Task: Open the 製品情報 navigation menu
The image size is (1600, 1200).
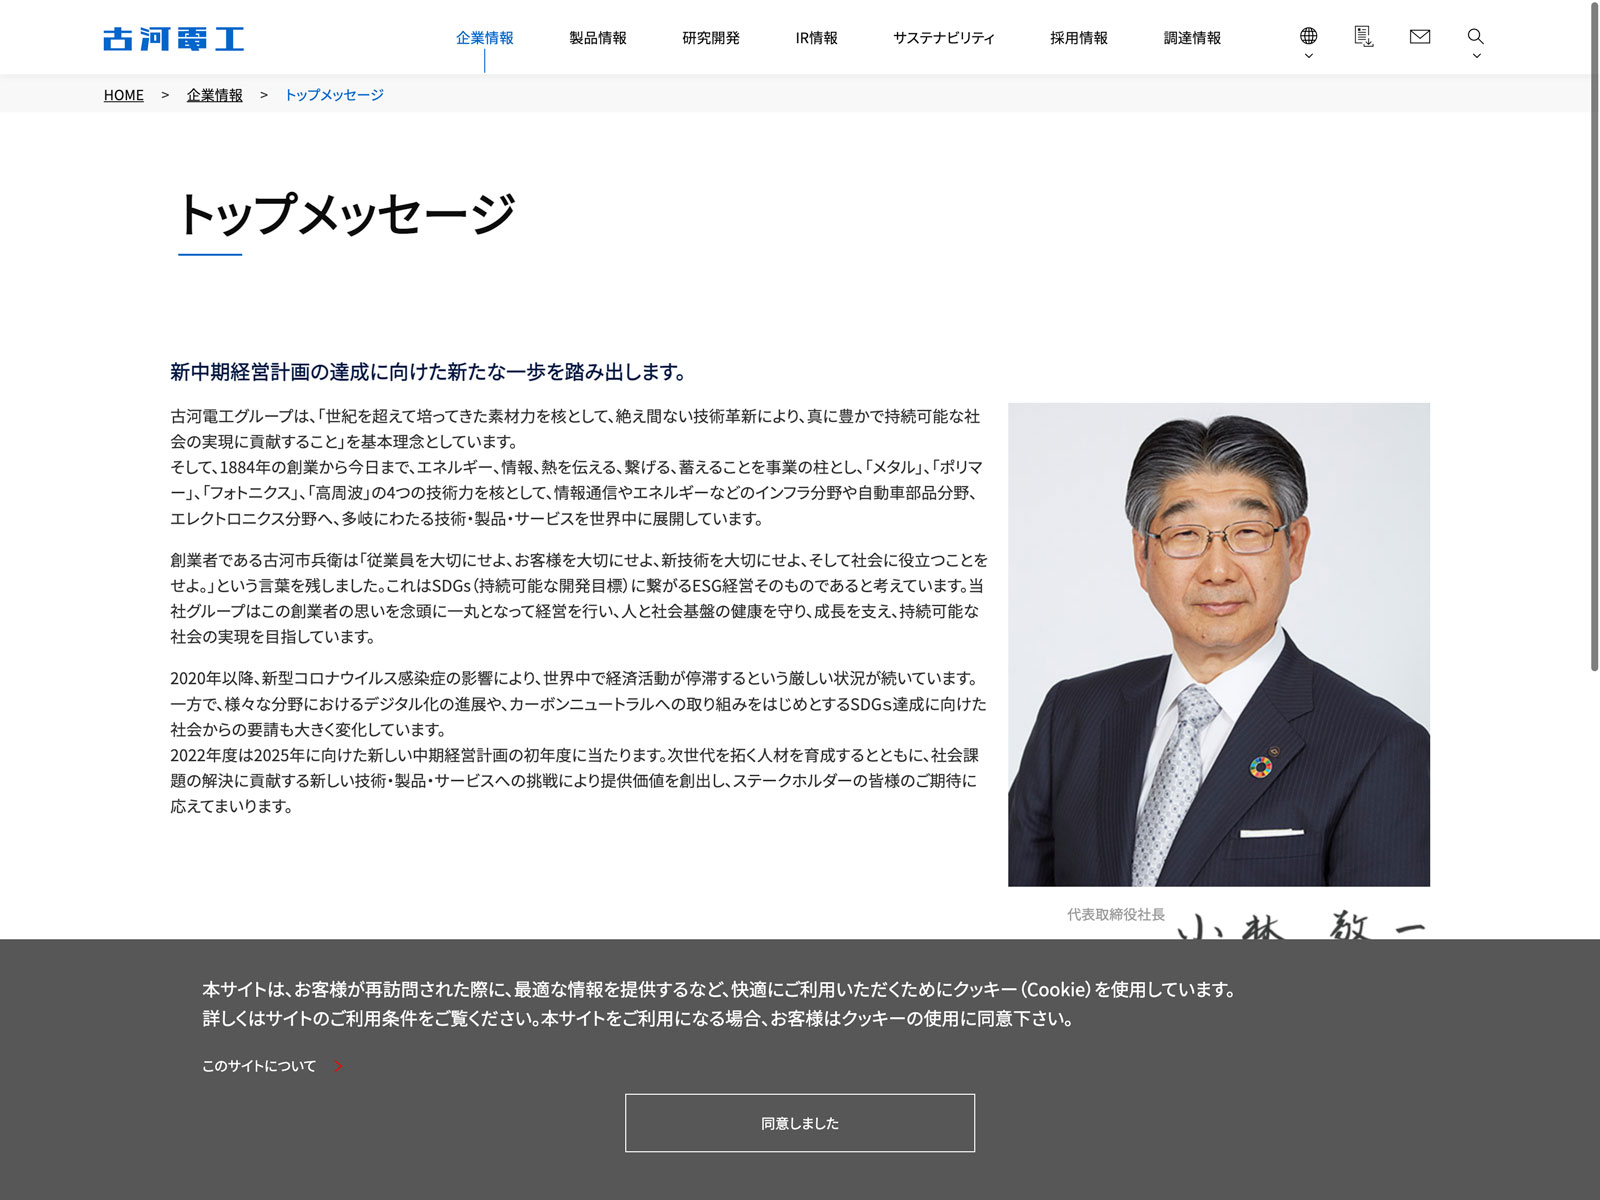Action: pos(597,38)
